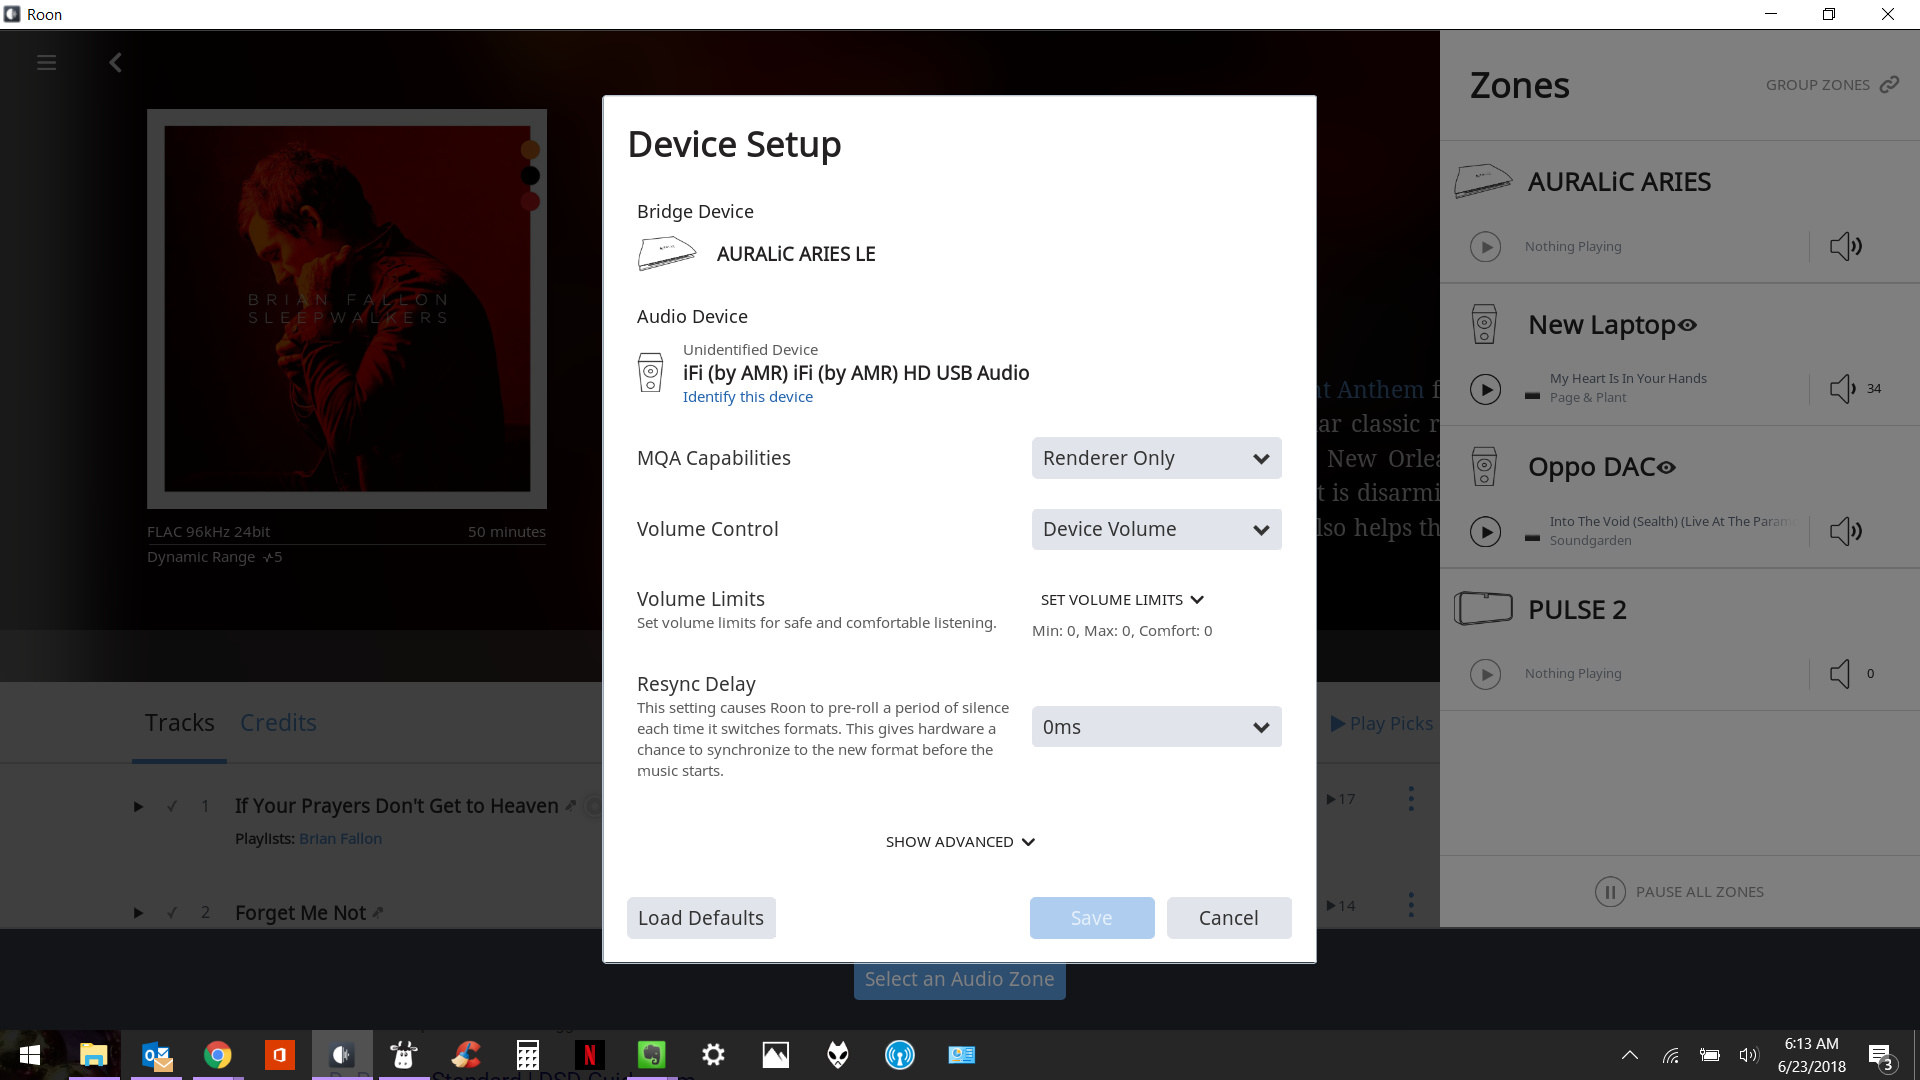This screenshot has width=1920, height=1080.
Task: Expand Show Advanced settings
Action: [x=960, y=842]
